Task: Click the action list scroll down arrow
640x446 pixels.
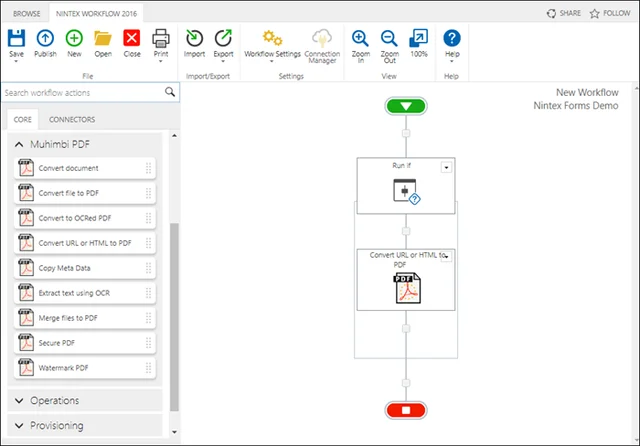Action: pyautogui.click(x=175, y=432)
